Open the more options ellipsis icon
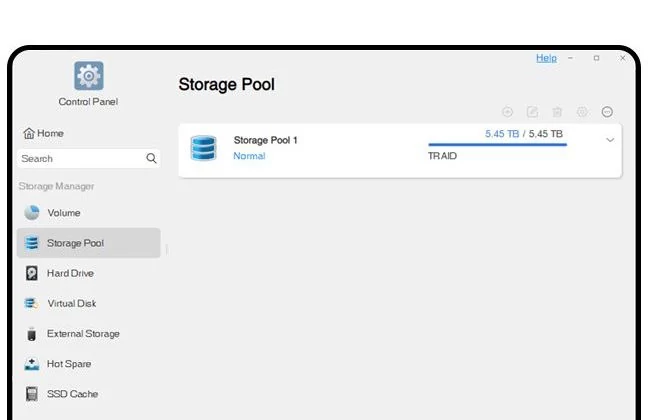 (607, 112)
